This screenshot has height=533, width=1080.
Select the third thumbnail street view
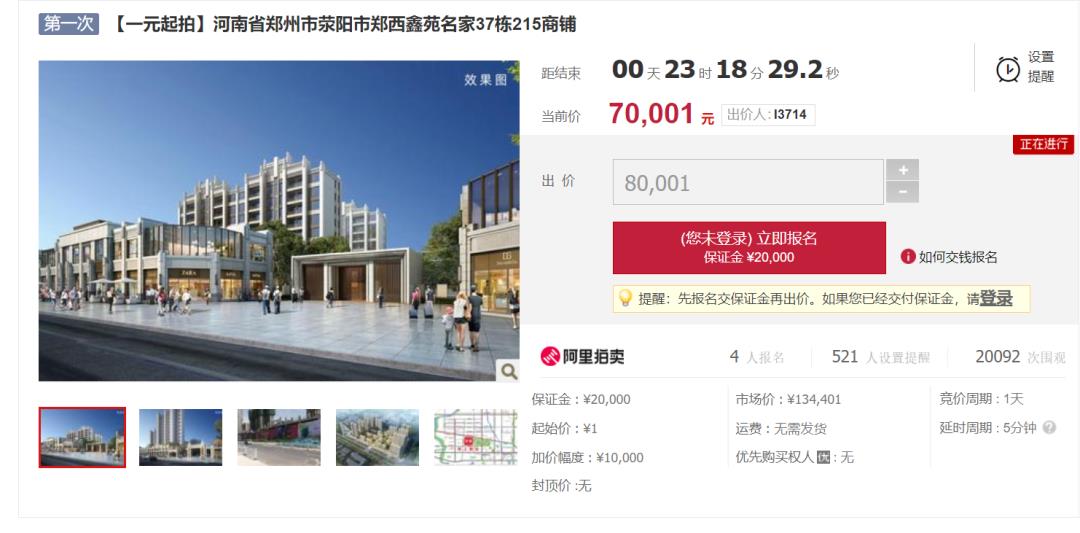(x=279, y=437)
